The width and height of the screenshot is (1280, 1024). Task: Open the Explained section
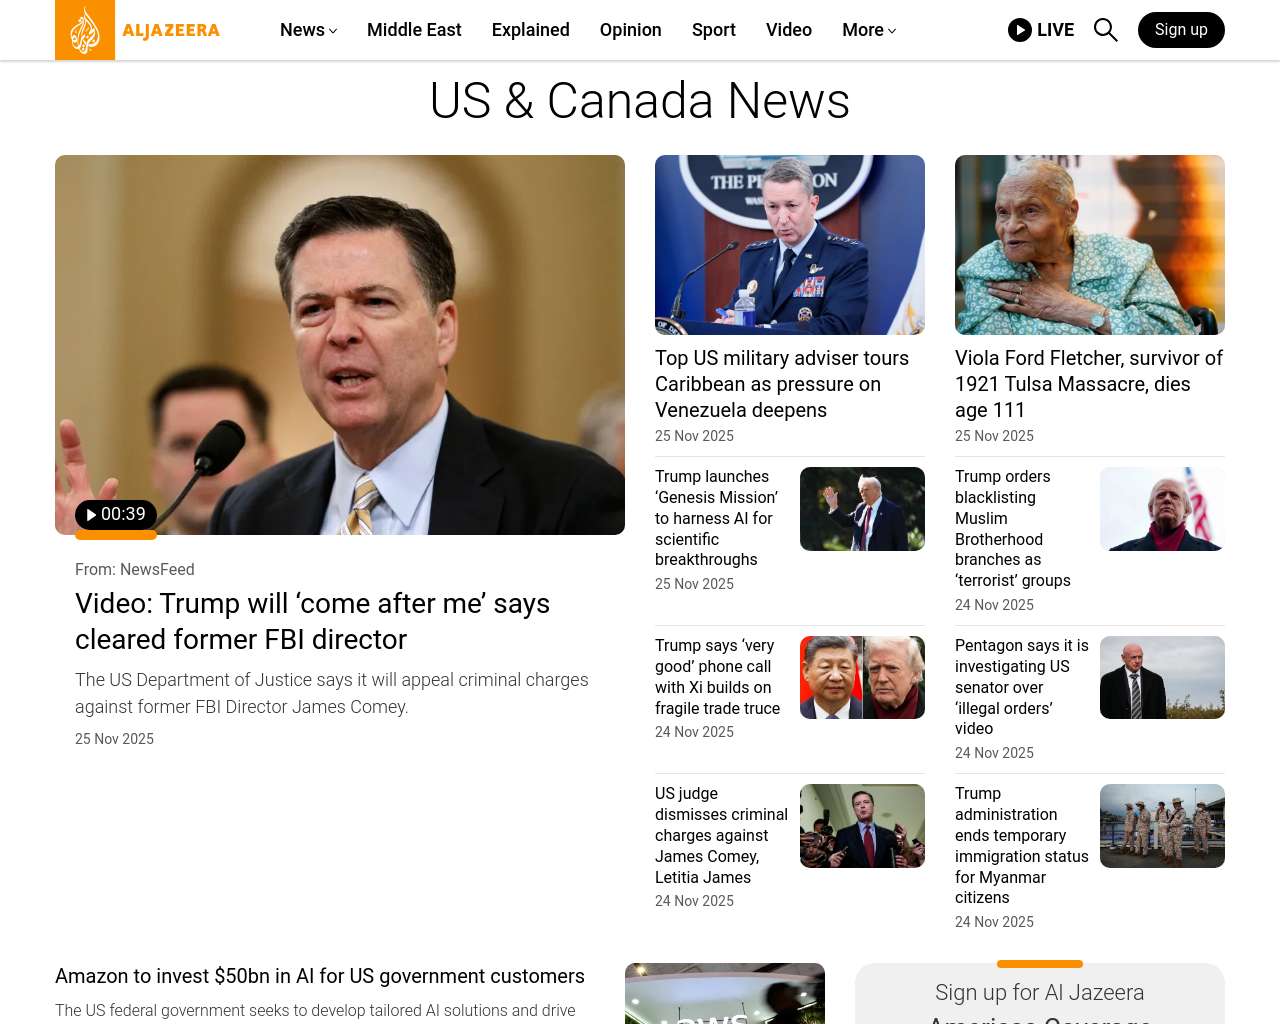coord(531,30)
